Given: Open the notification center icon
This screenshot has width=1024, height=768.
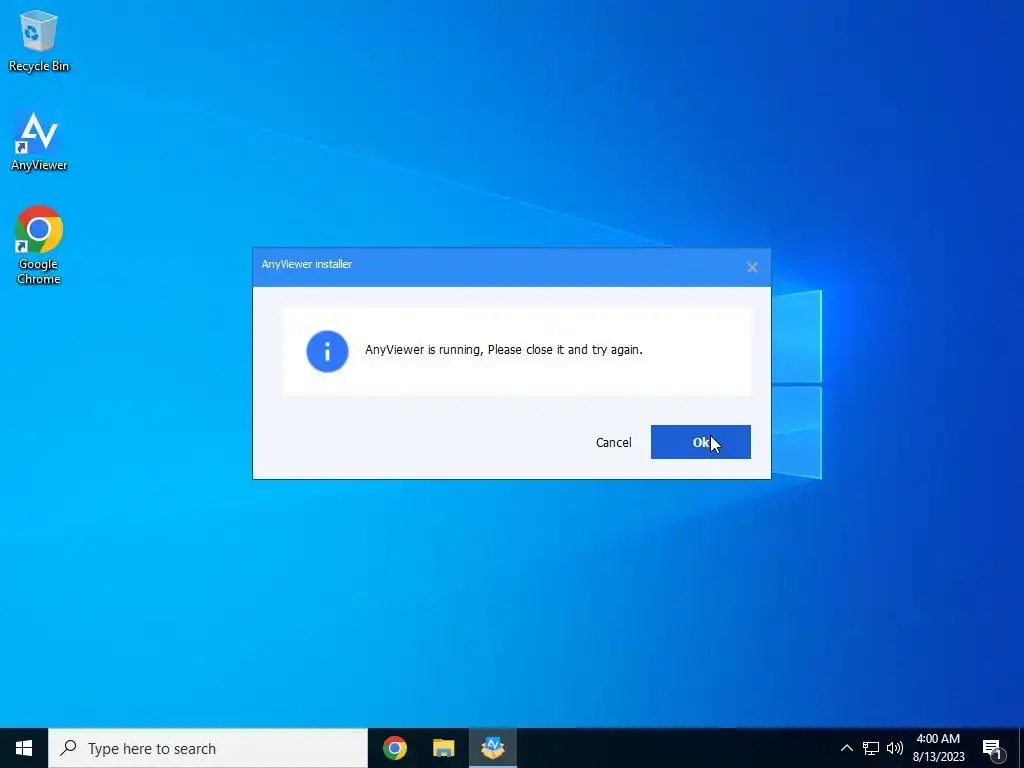Looking at the screenshot, I should click(993, 748).
